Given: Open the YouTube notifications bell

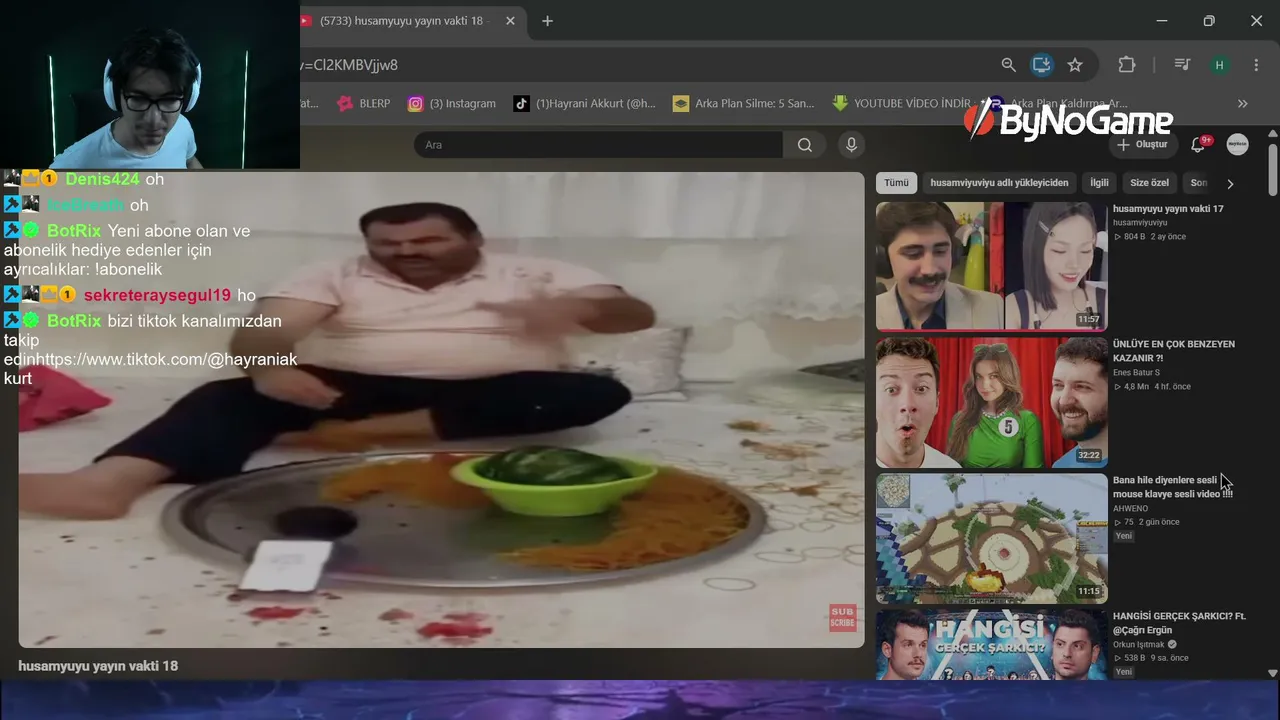Looking at the screenshot, I should pos(1198,145).
